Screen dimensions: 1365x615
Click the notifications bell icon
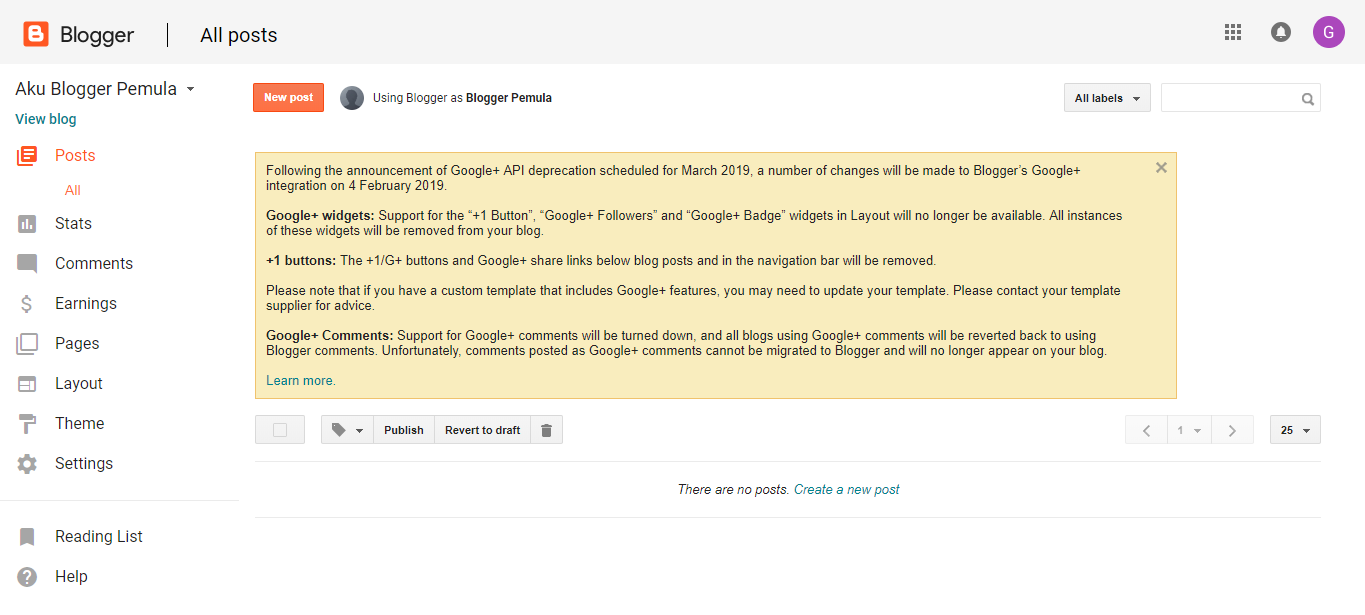pos(1280,32)
